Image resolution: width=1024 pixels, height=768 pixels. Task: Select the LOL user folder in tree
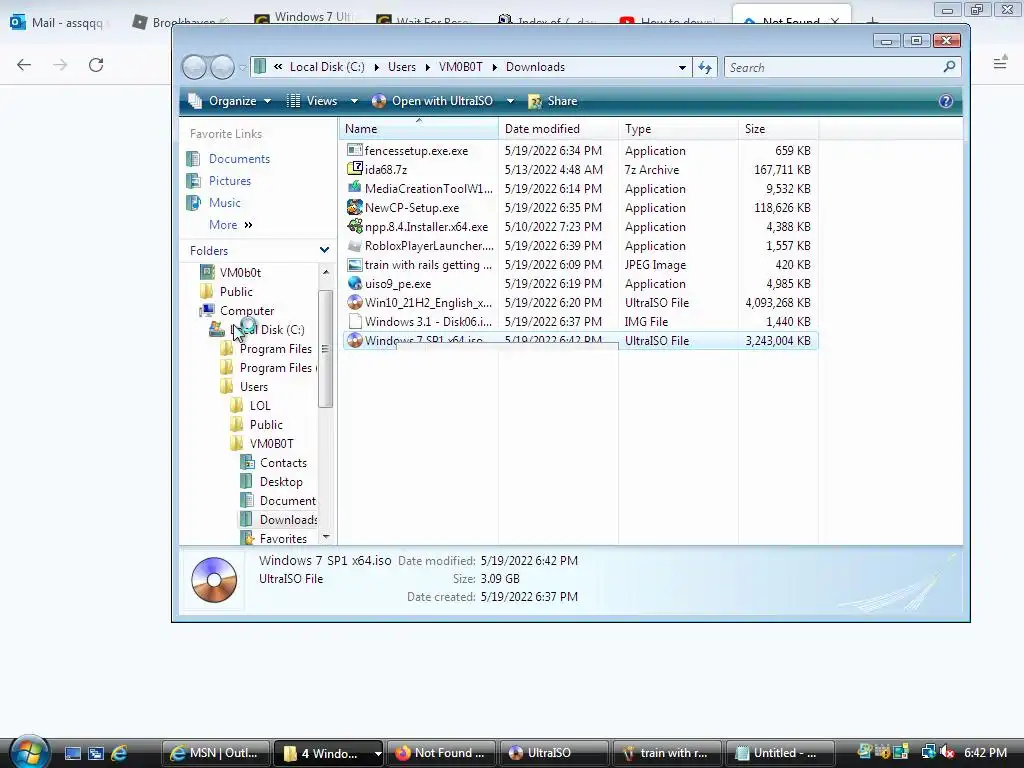[x=260, y=406]
